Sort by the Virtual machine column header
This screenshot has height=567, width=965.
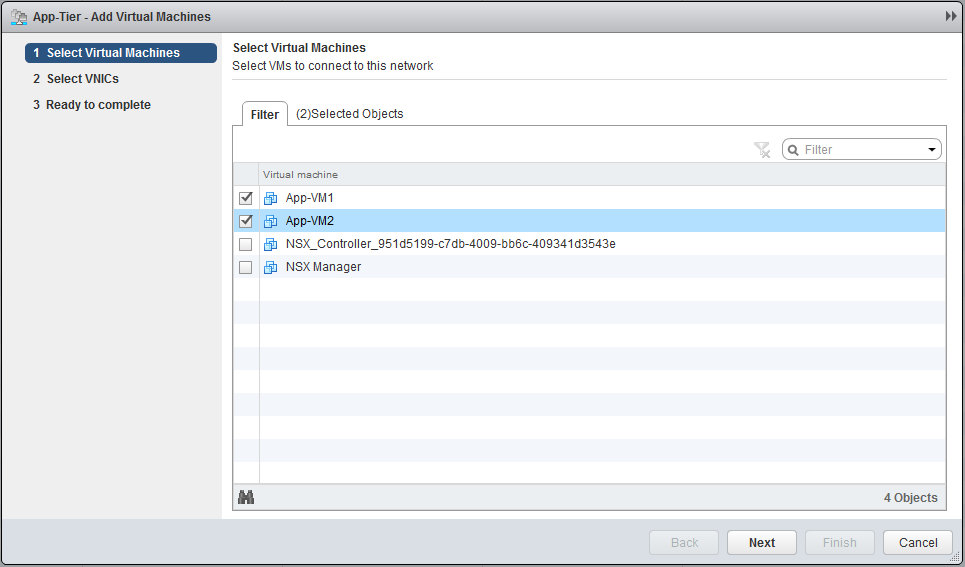point(300,175)
